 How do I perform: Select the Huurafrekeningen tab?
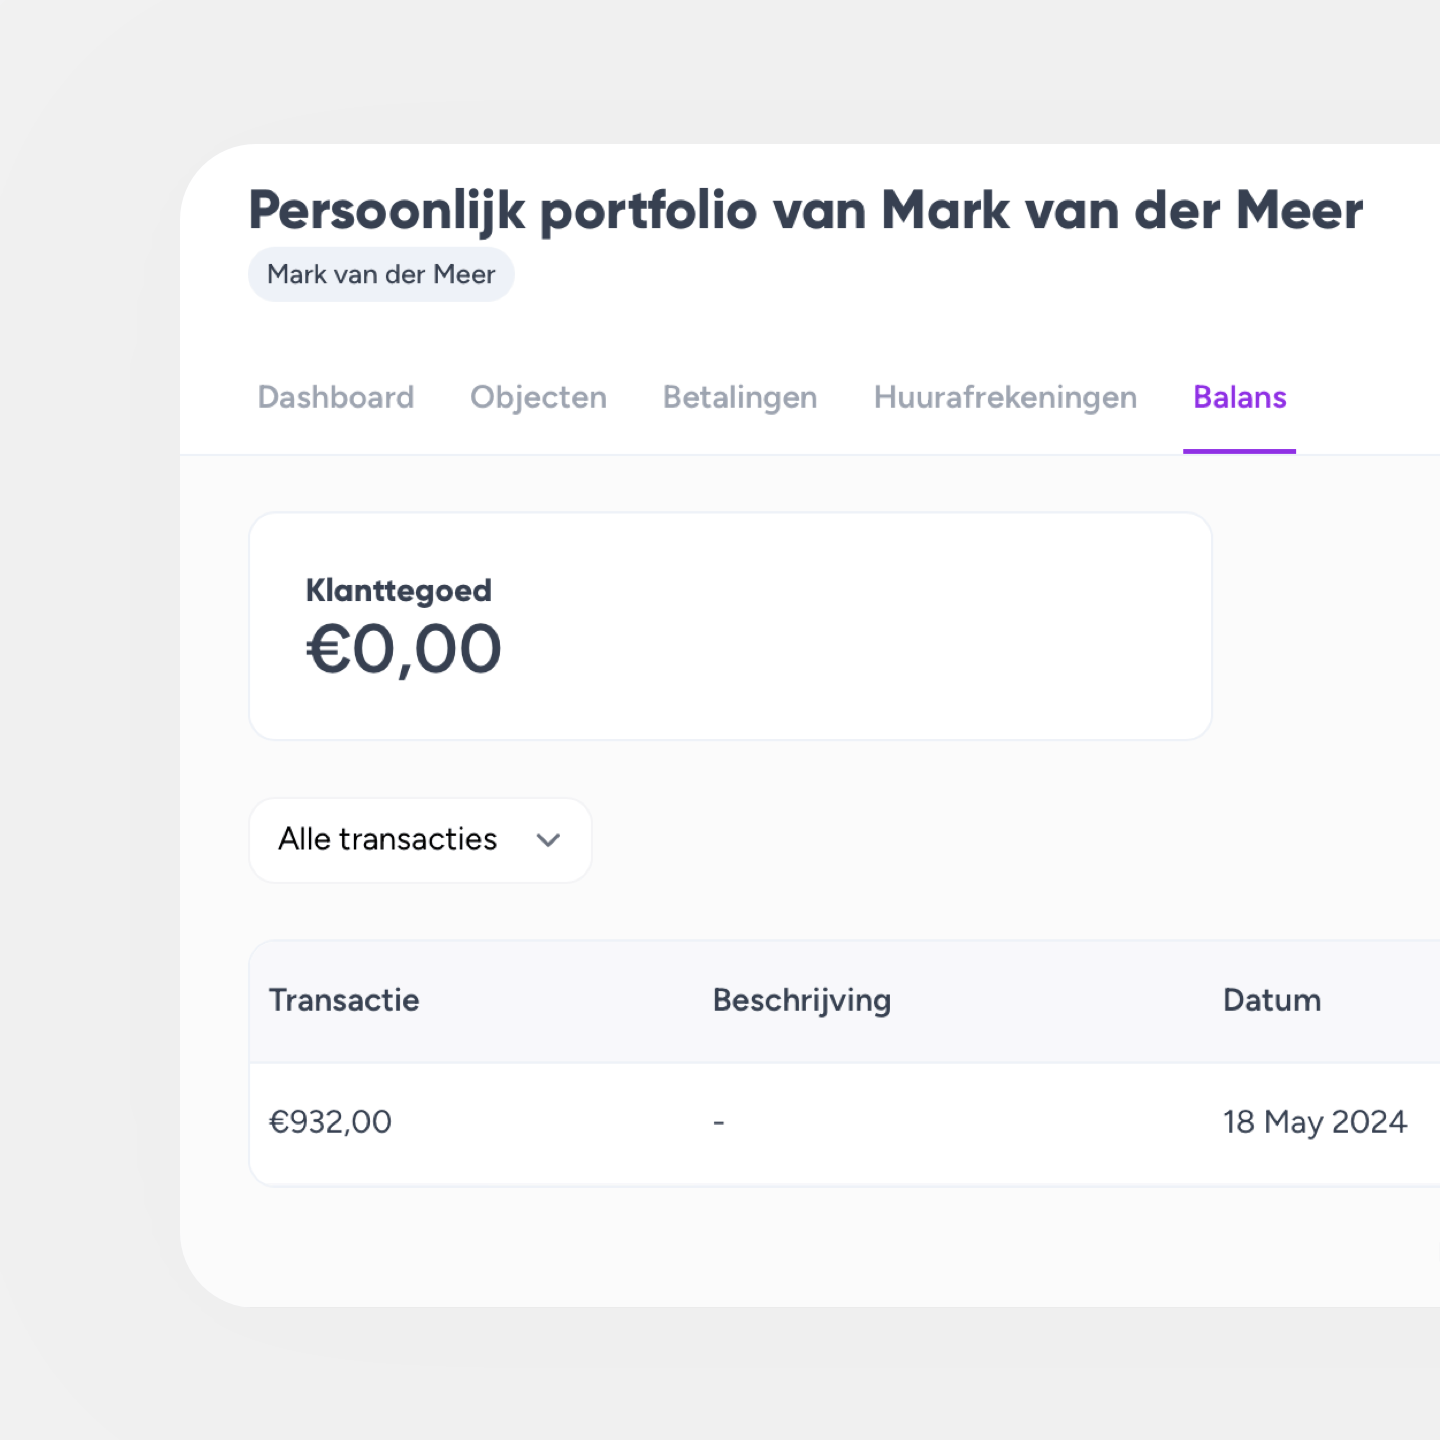point(1005,397)
